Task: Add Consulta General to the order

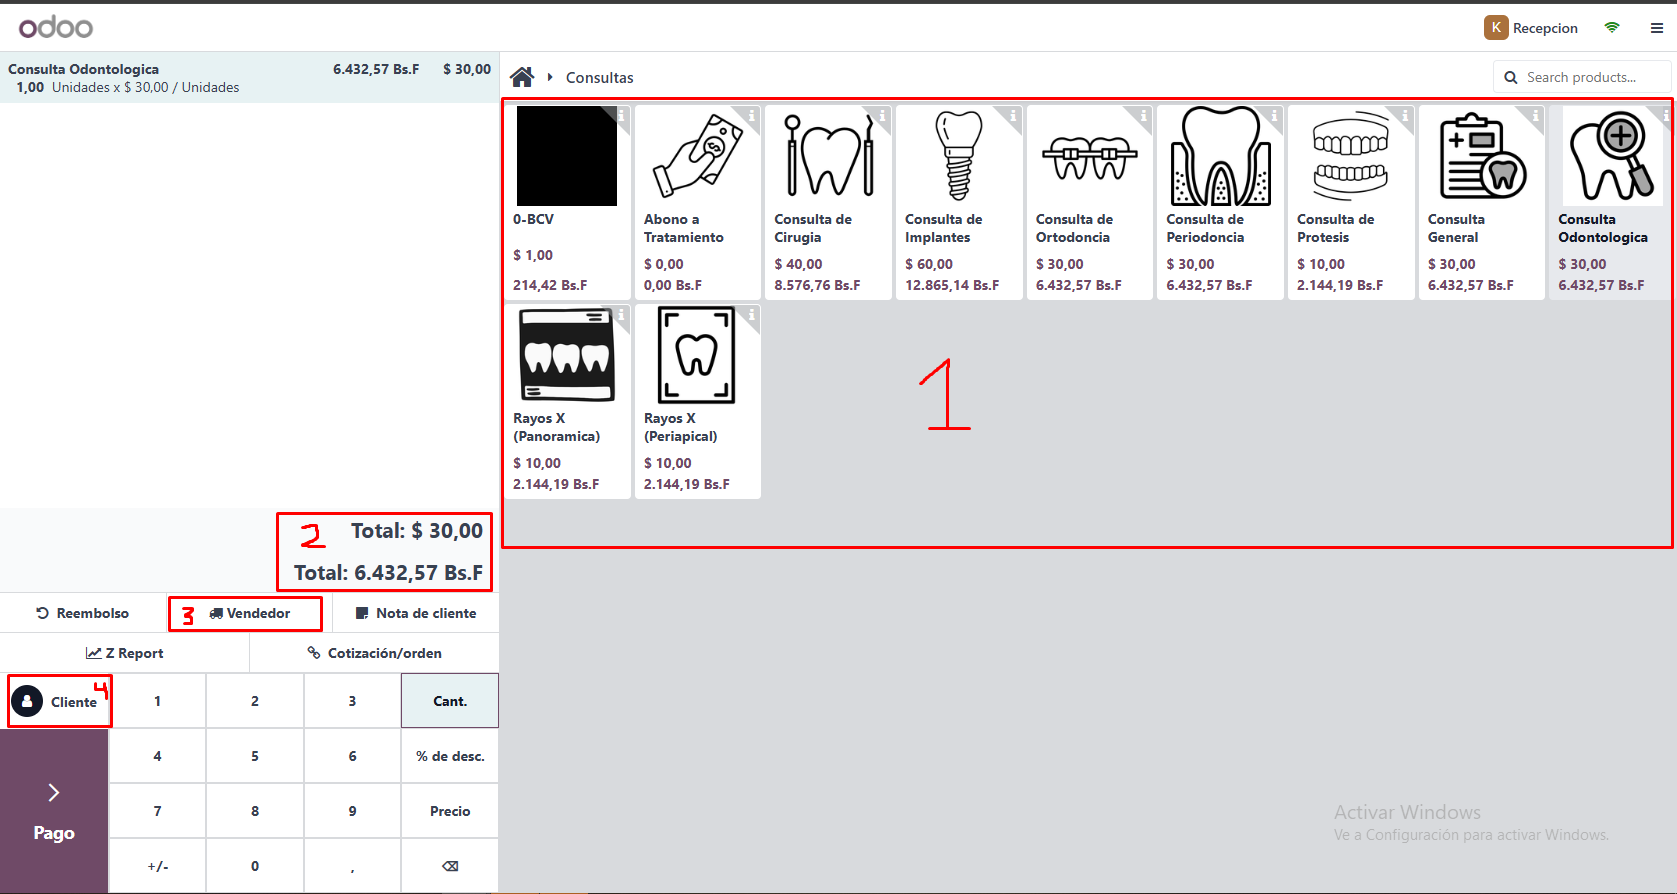Action: [1481, 202]
